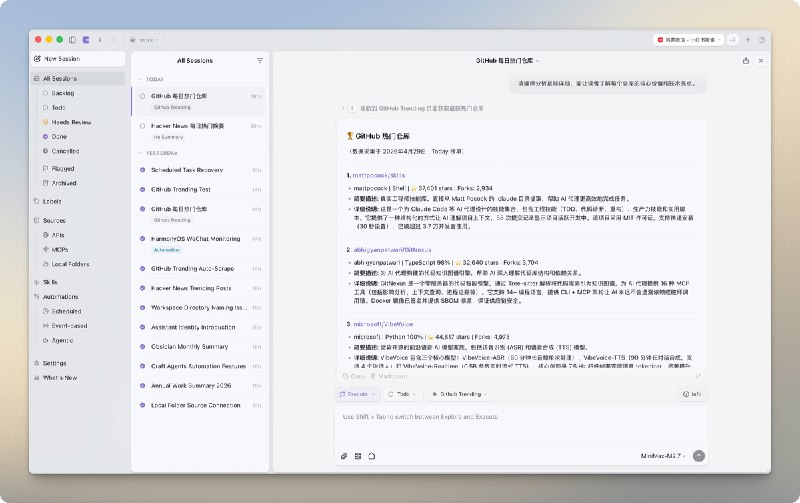This screenshot has width=800, height=503.
Task: Go forward with the right arrow
Action: pyautogui.click(x=113, y=40)
